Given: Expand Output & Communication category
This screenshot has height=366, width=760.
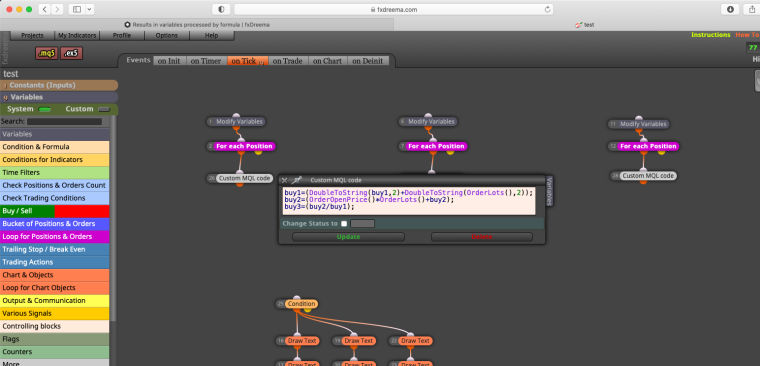Looking at the screenshot, I should pyautogui.click(x=55, y=301).
